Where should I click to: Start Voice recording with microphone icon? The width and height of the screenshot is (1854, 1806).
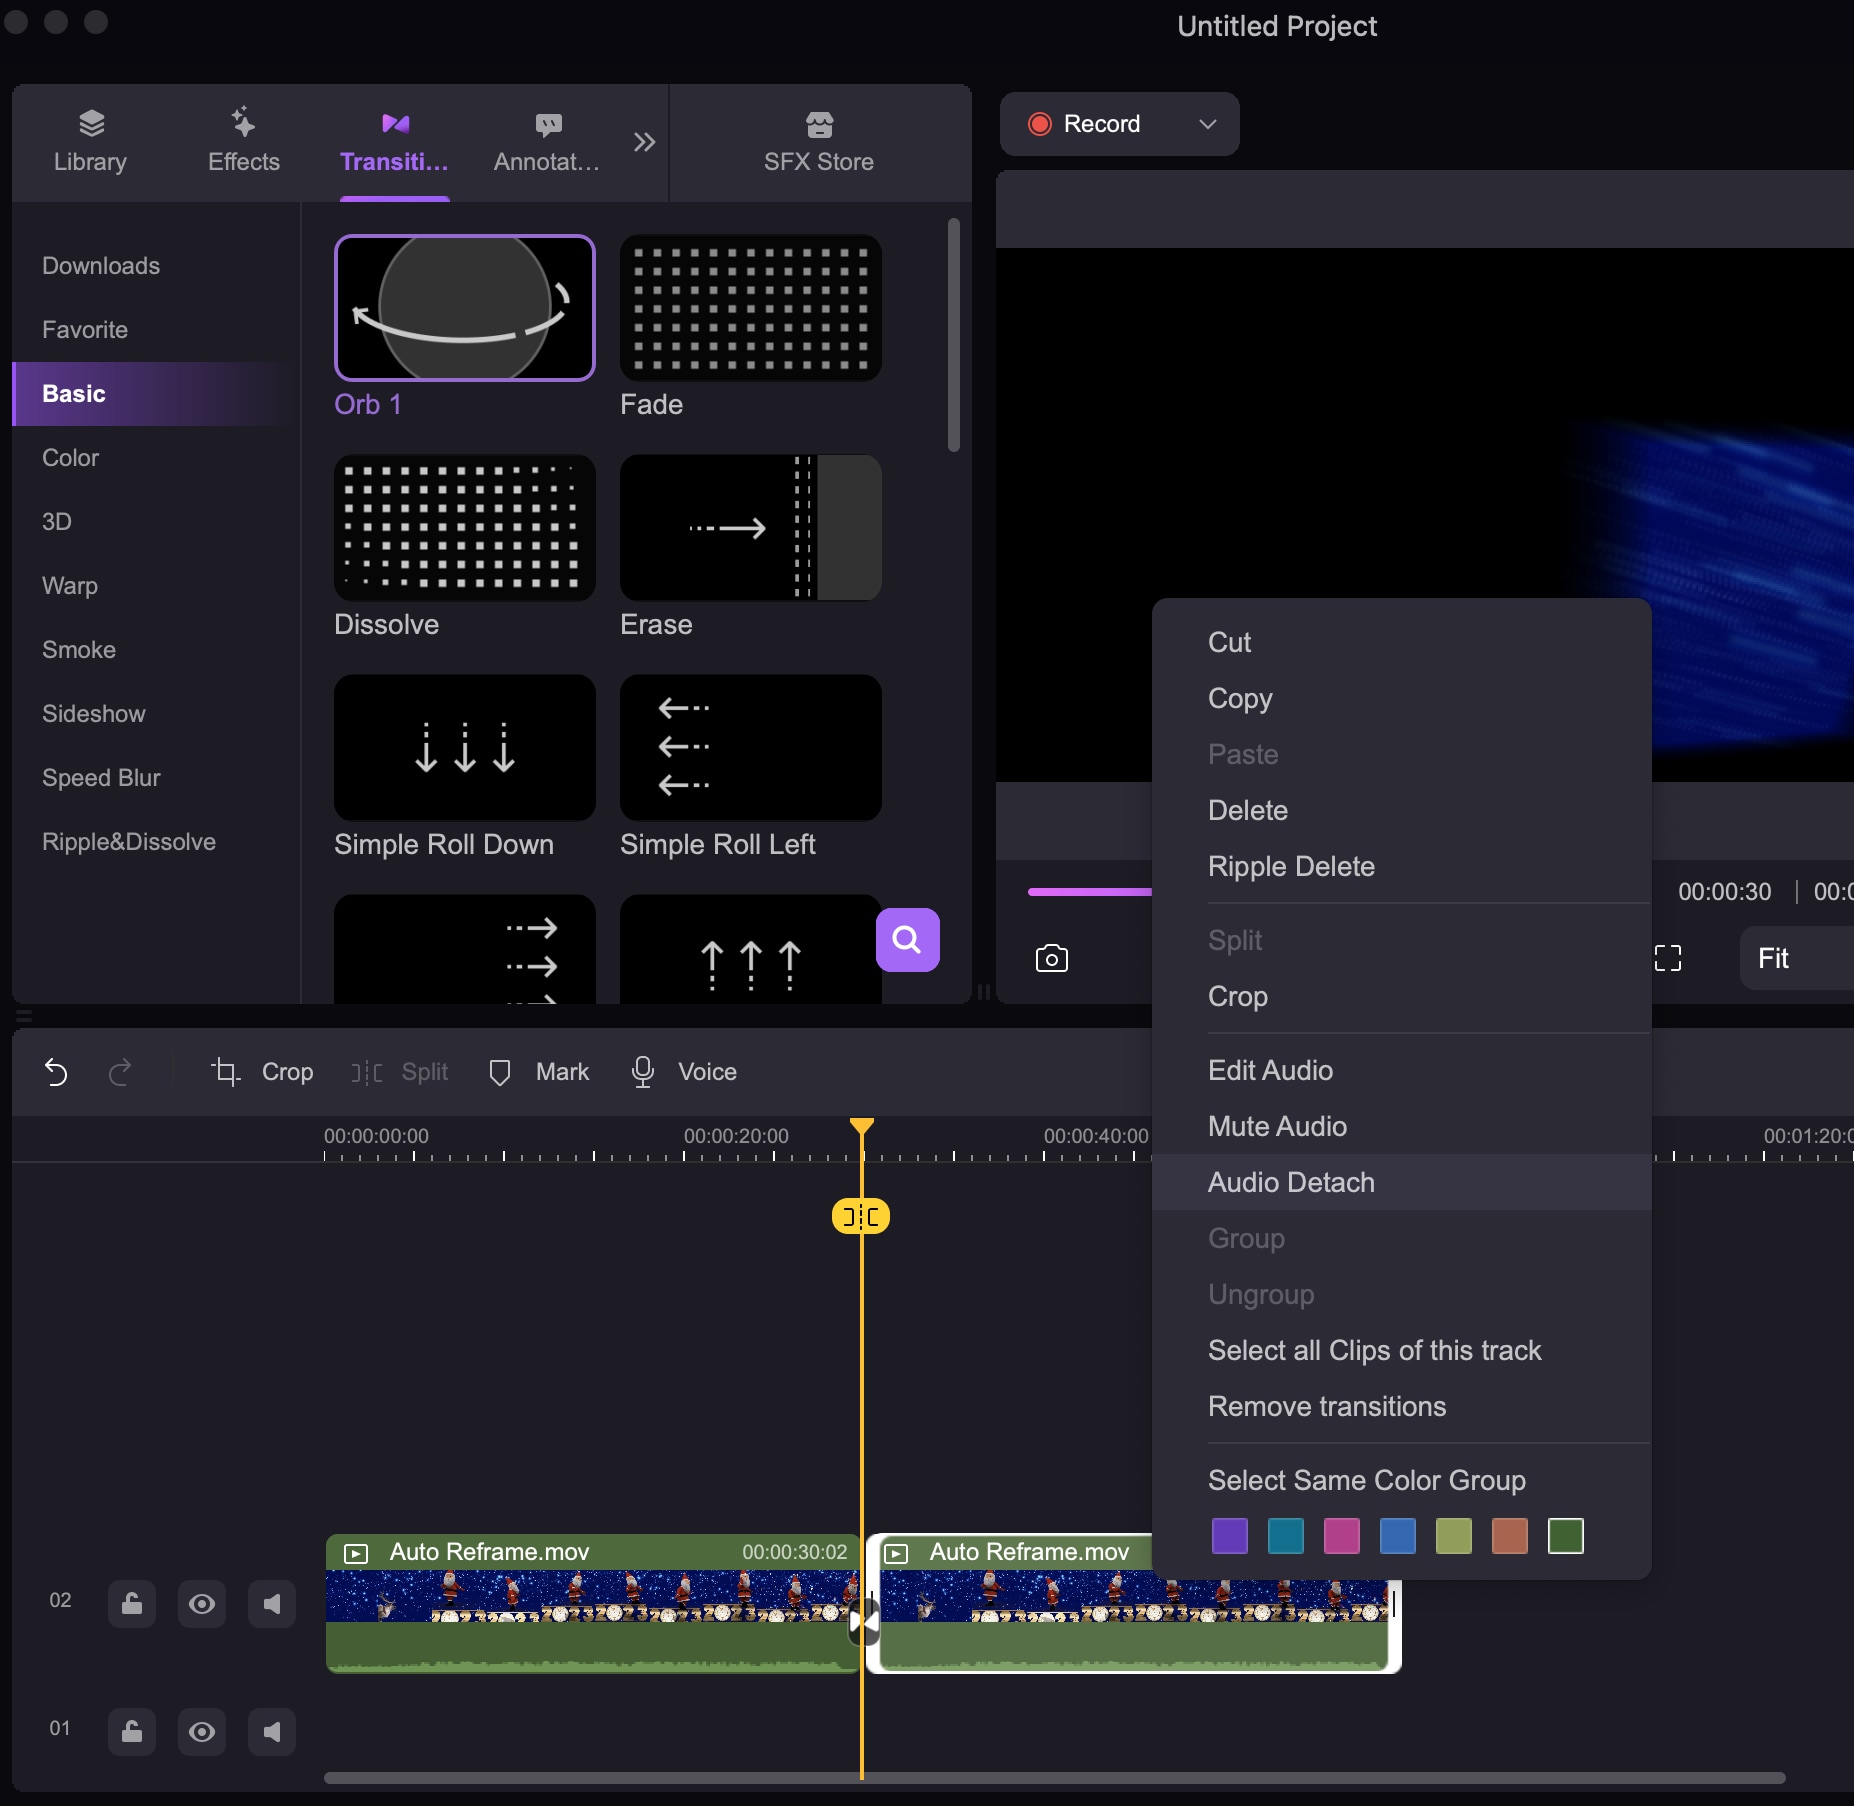tap(643, 1072)
